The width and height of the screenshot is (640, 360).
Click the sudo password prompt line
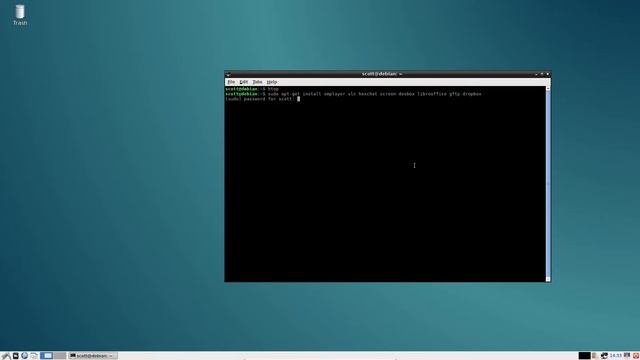(x=262, y=99)
